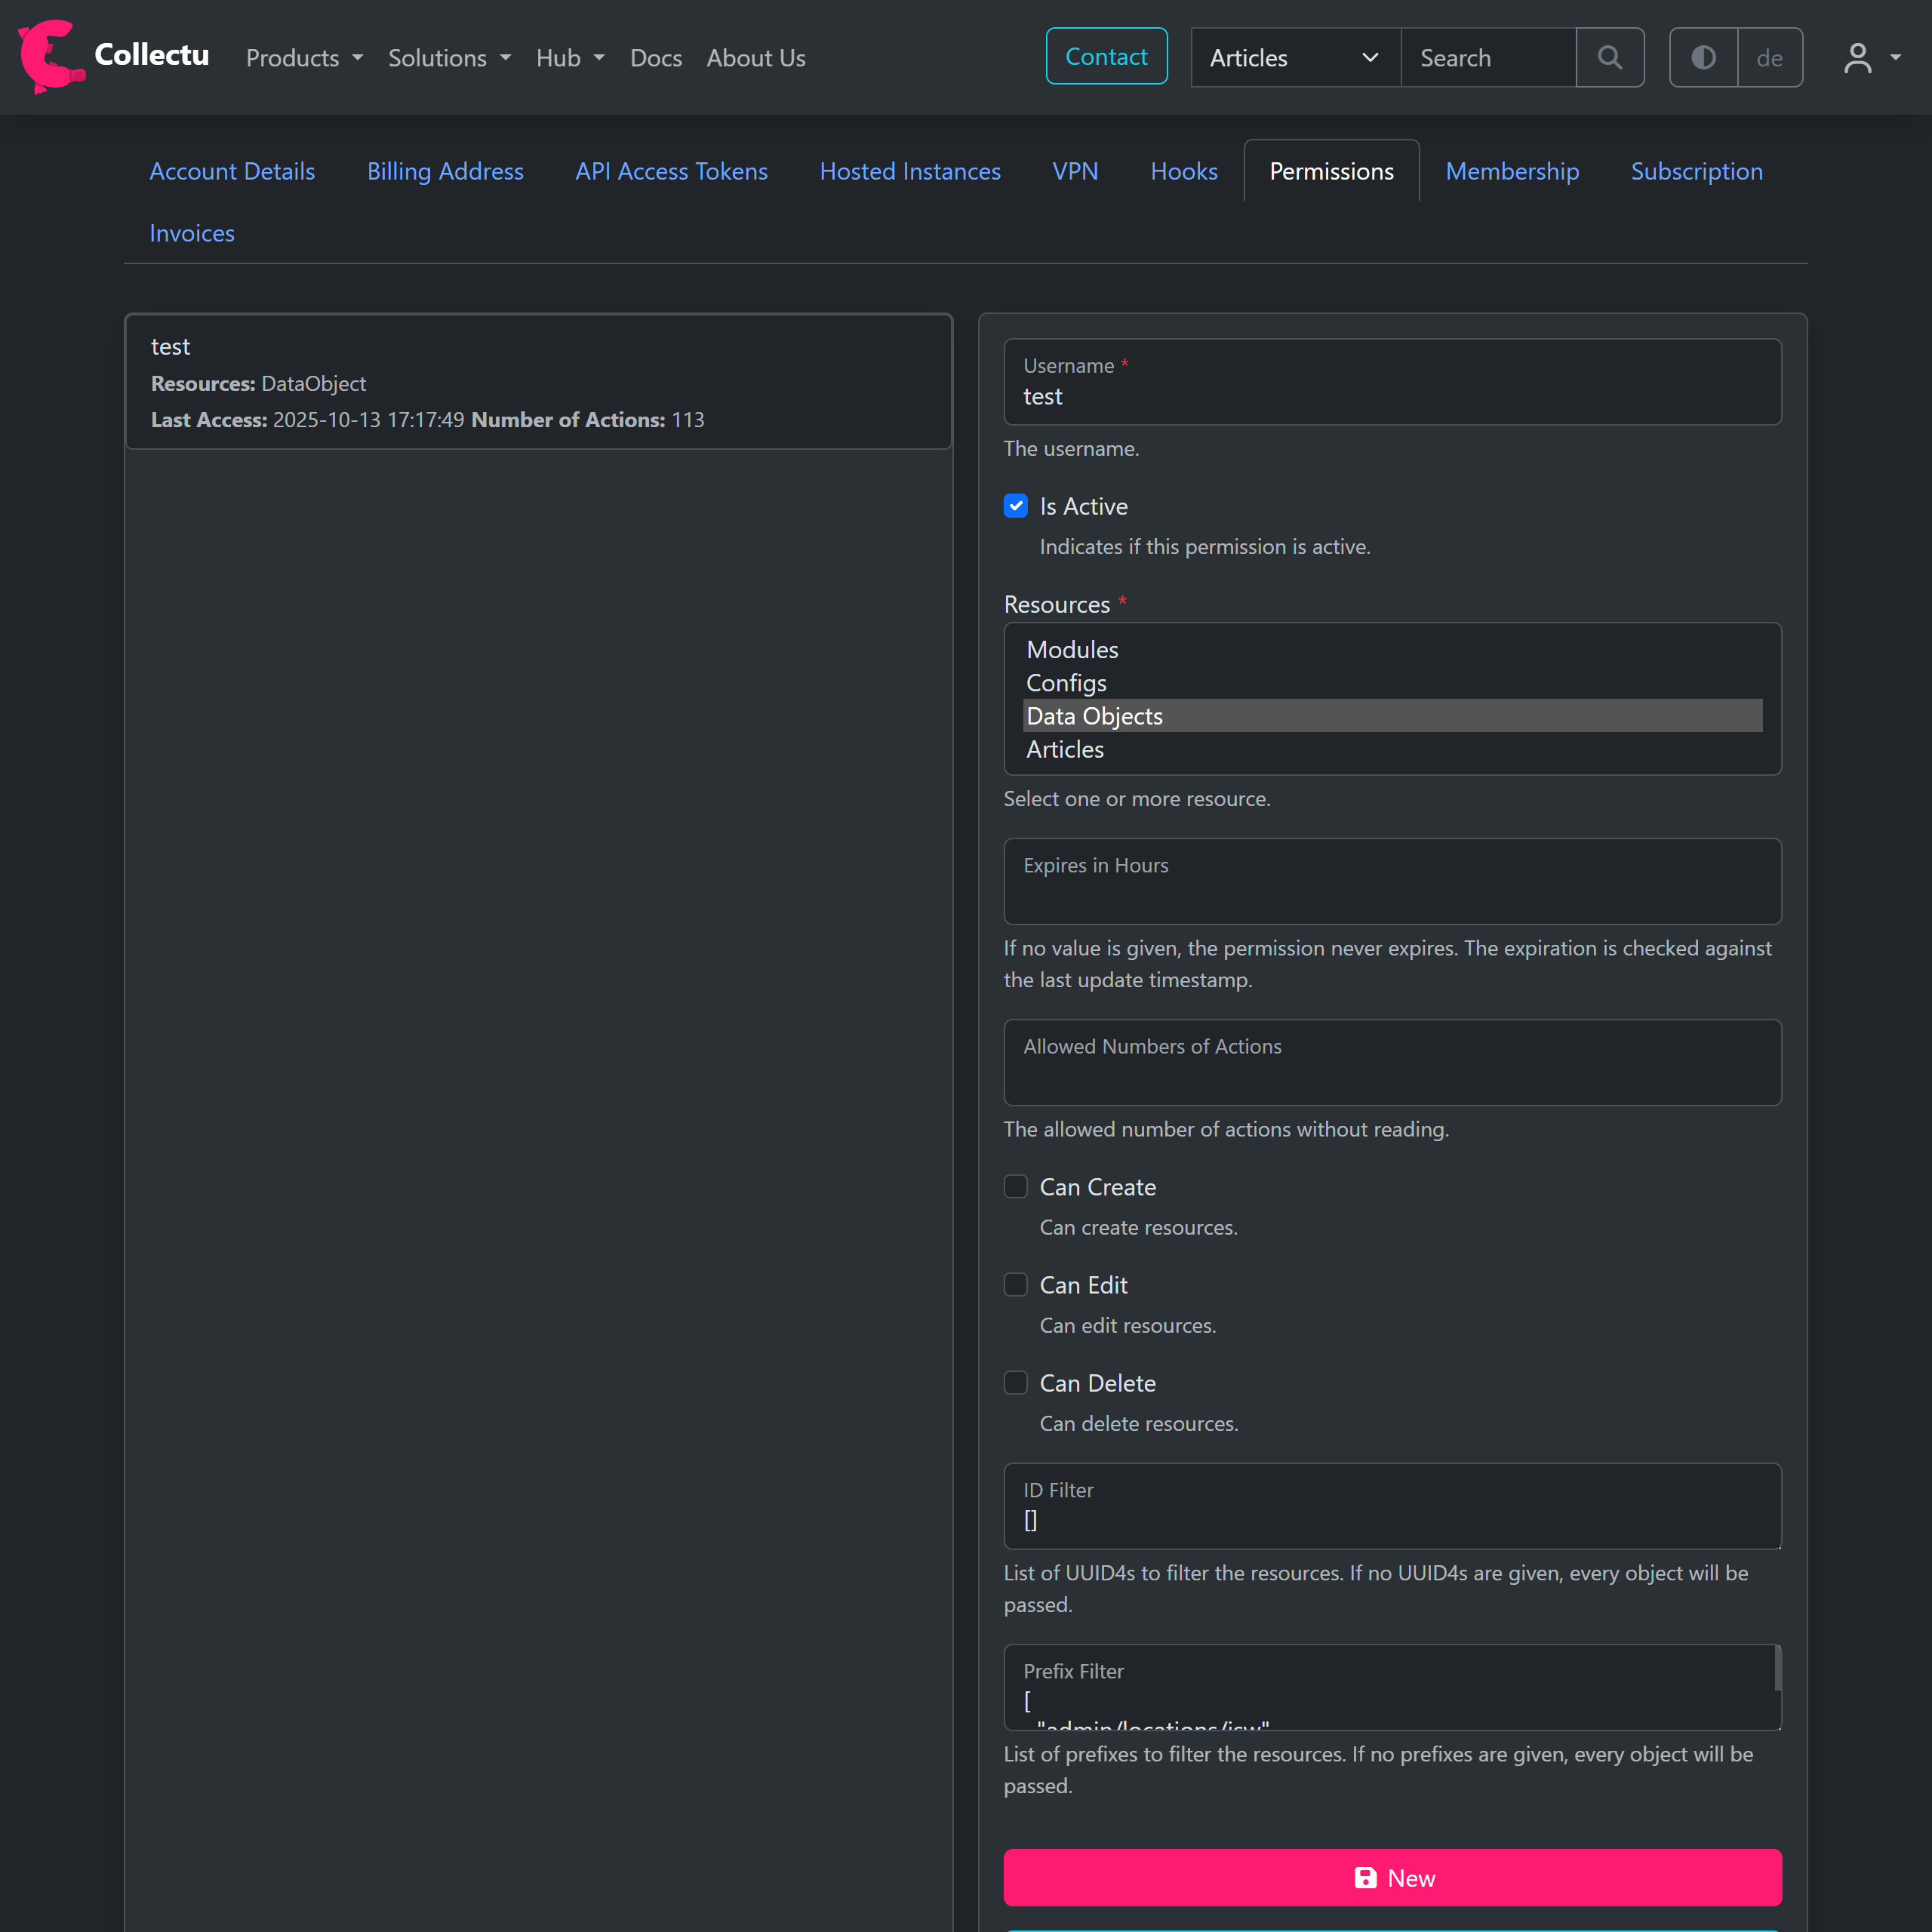
Task: Click the Contact button
Action: click(1106, 56)
